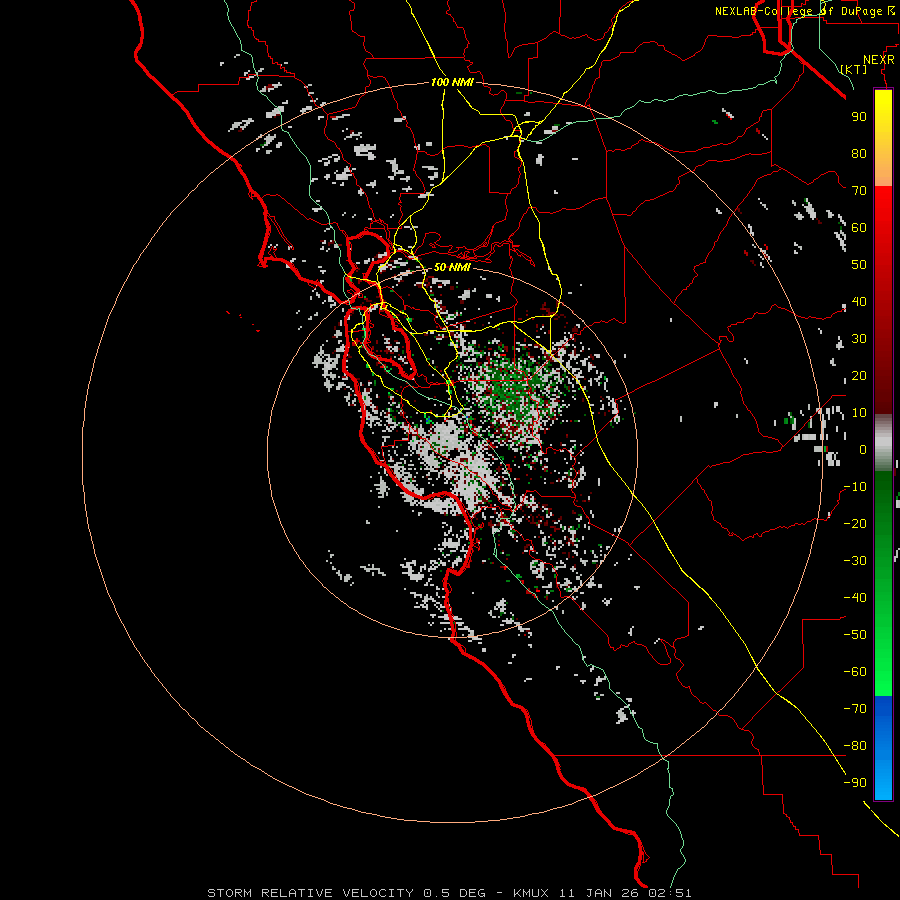Pick the gray zero-velocity band of the color bar
900x900 pixels.
point(883,442)
